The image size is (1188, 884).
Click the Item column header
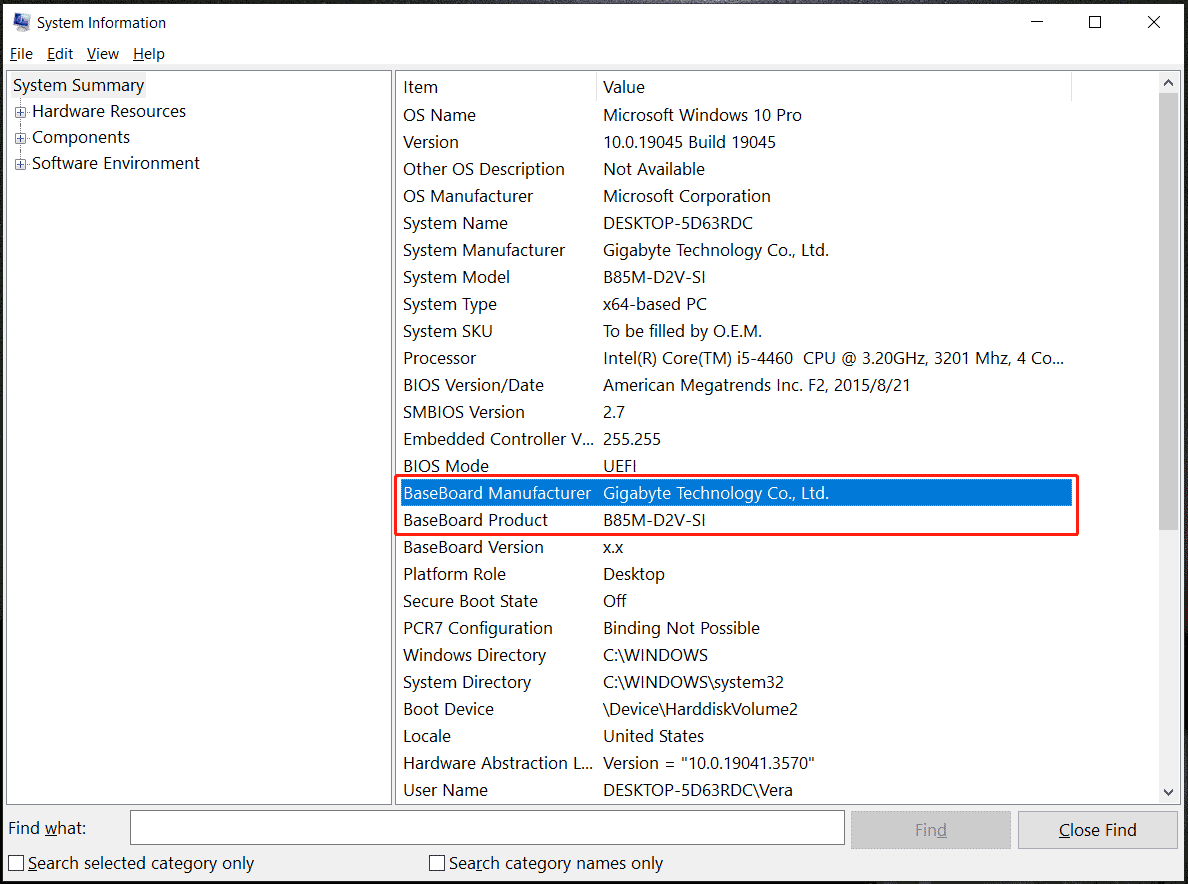click(498, 87)
